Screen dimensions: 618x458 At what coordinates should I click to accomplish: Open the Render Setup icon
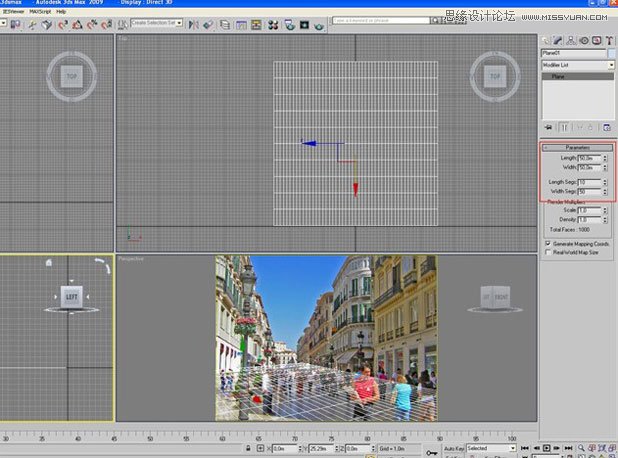tap(289, 25)
